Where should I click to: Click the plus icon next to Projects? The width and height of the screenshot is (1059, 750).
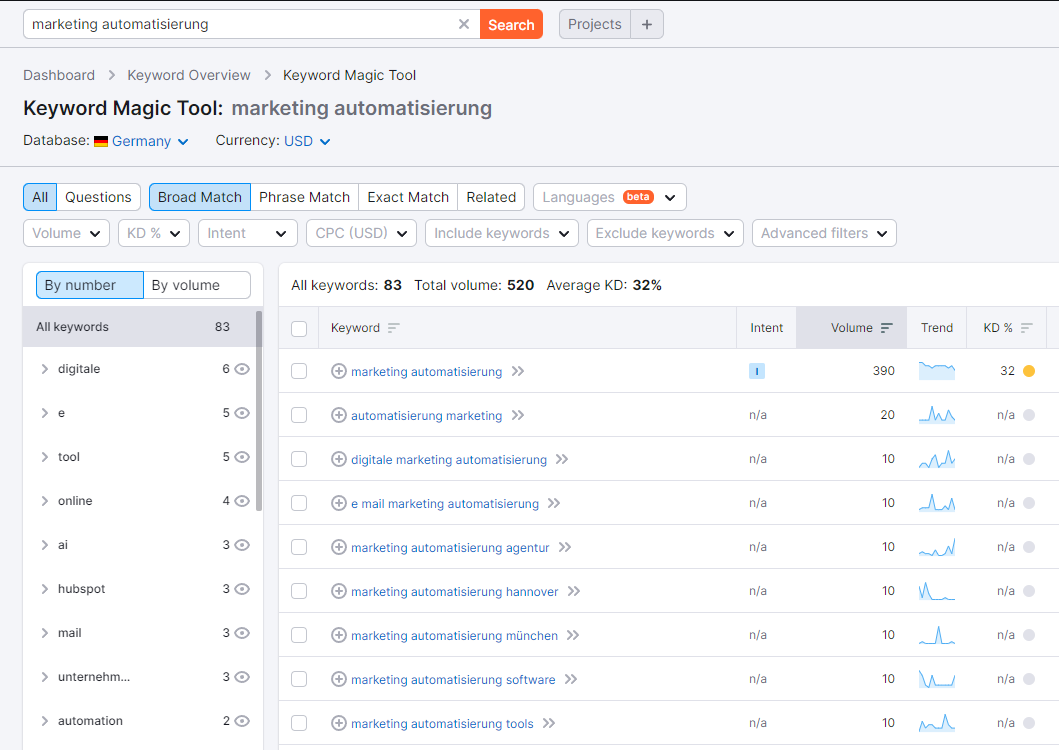tap(648, 24)
